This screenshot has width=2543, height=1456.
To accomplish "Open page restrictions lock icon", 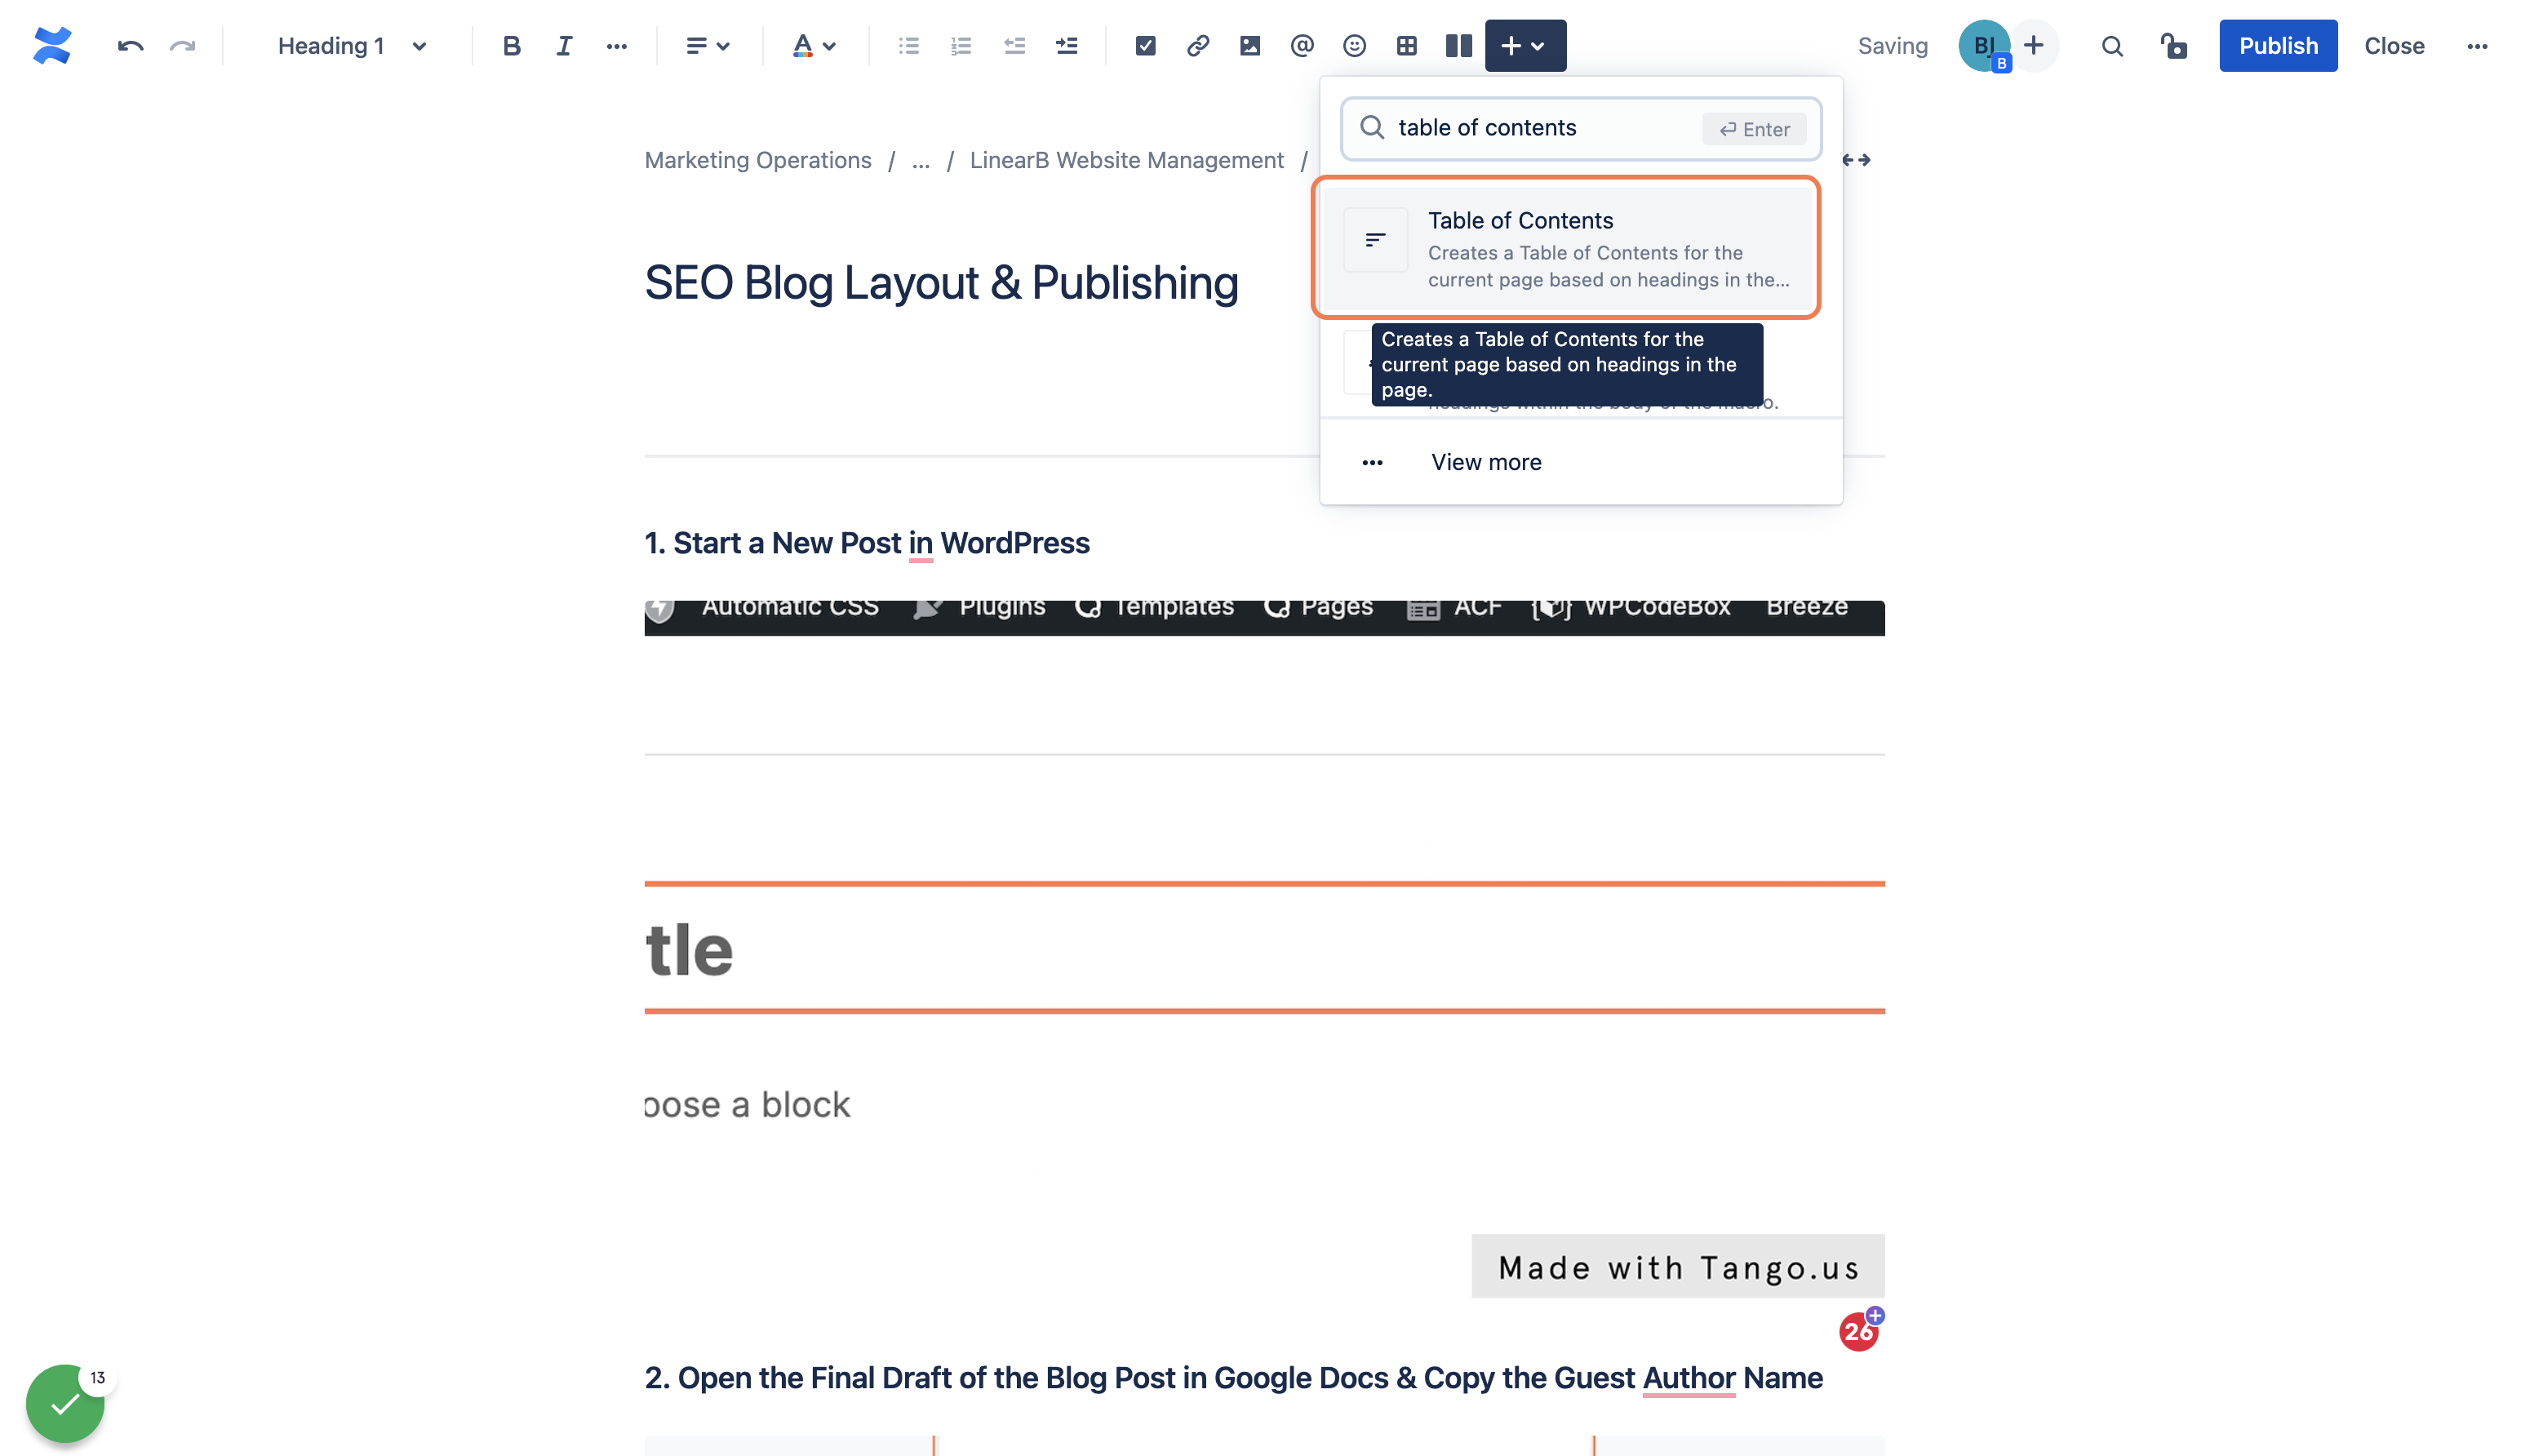I will click(x=2173, y=46).
